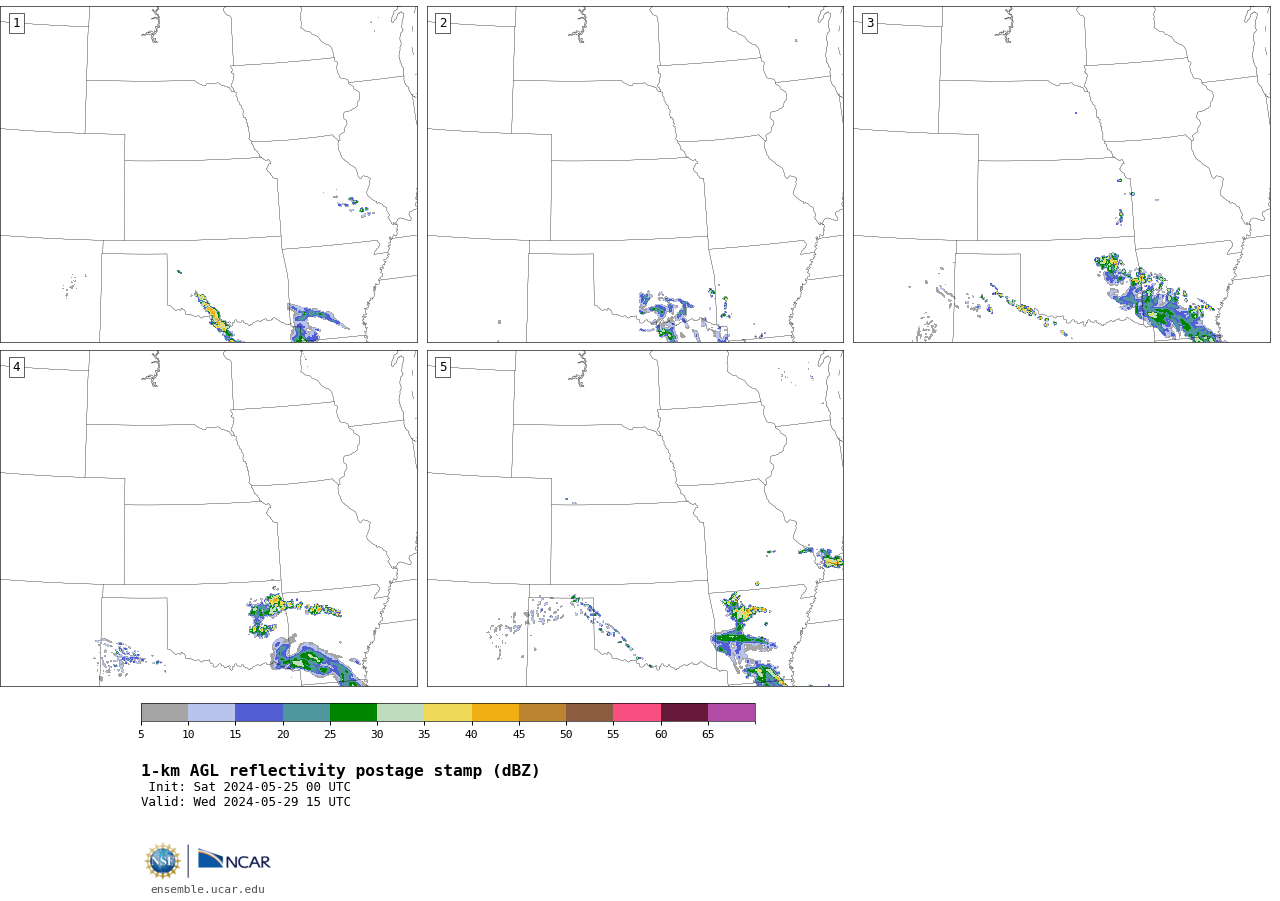Click the panel number label 2
This screenshot has height=901, width=1280.
[443, 23]
